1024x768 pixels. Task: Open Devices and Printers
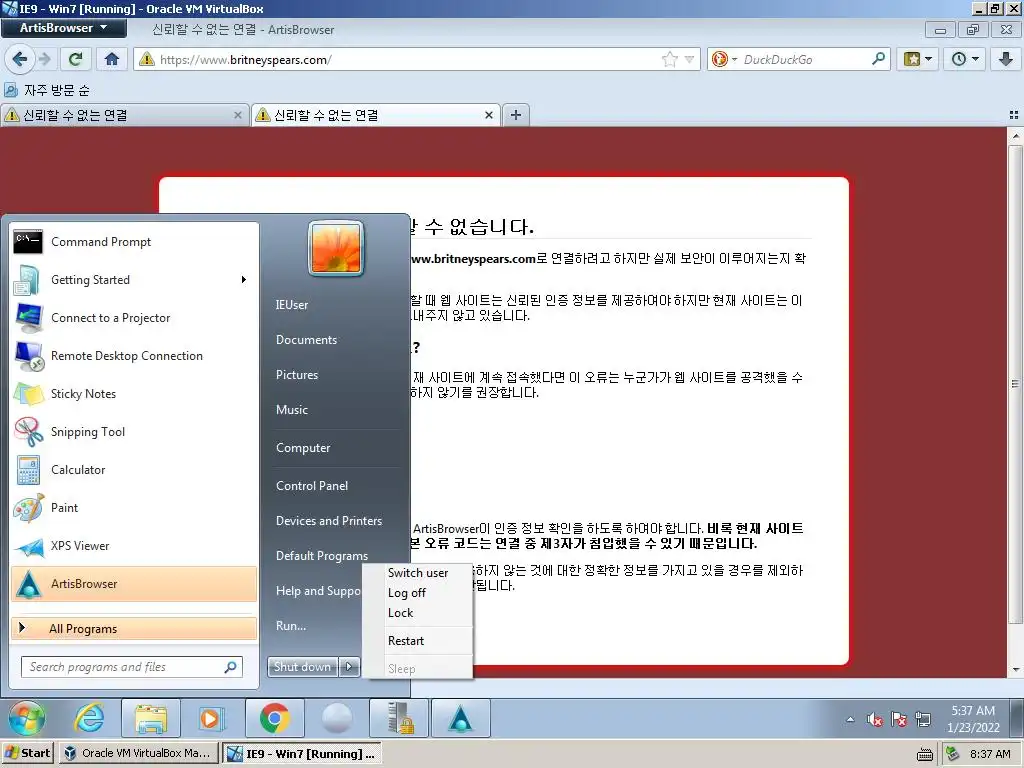tap(328, 520)
